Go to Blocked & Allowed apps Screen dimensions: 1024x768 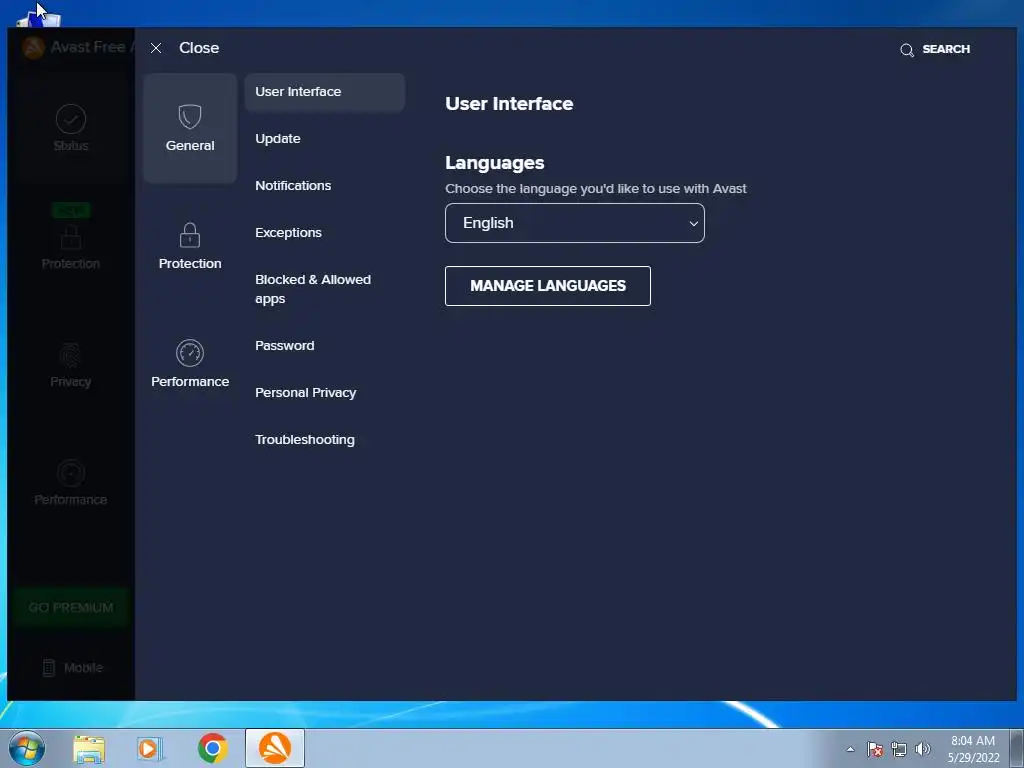pos(313,289)
